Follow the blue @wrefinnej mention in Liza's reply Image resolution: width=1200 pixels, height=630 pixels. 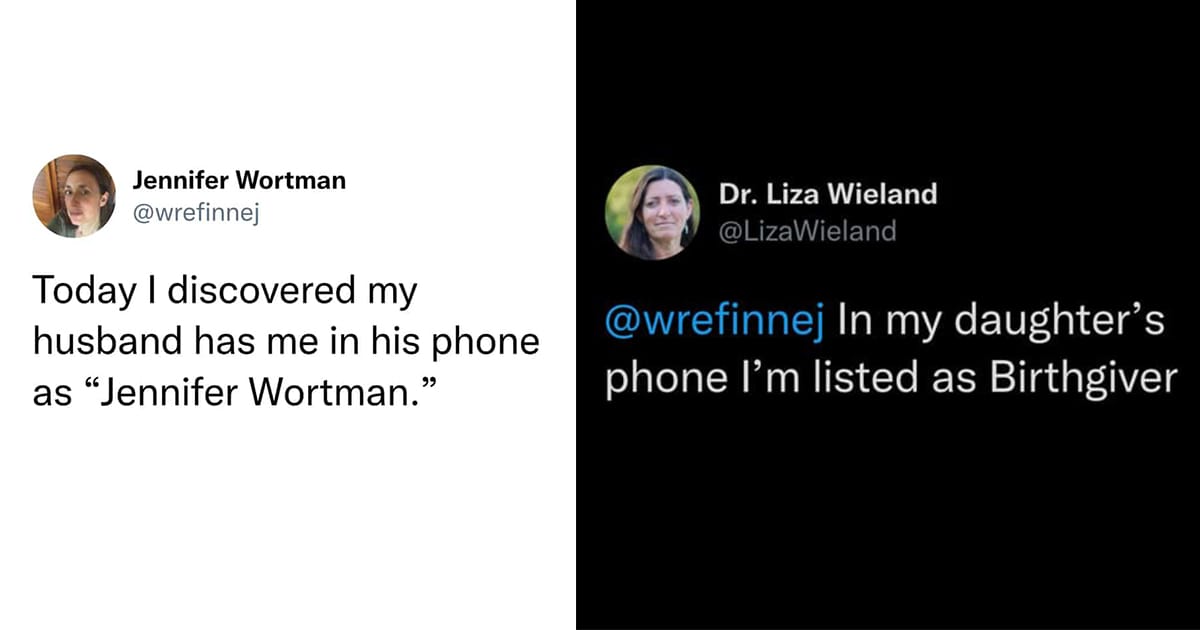pyautogui.click(x=715, y=325)
